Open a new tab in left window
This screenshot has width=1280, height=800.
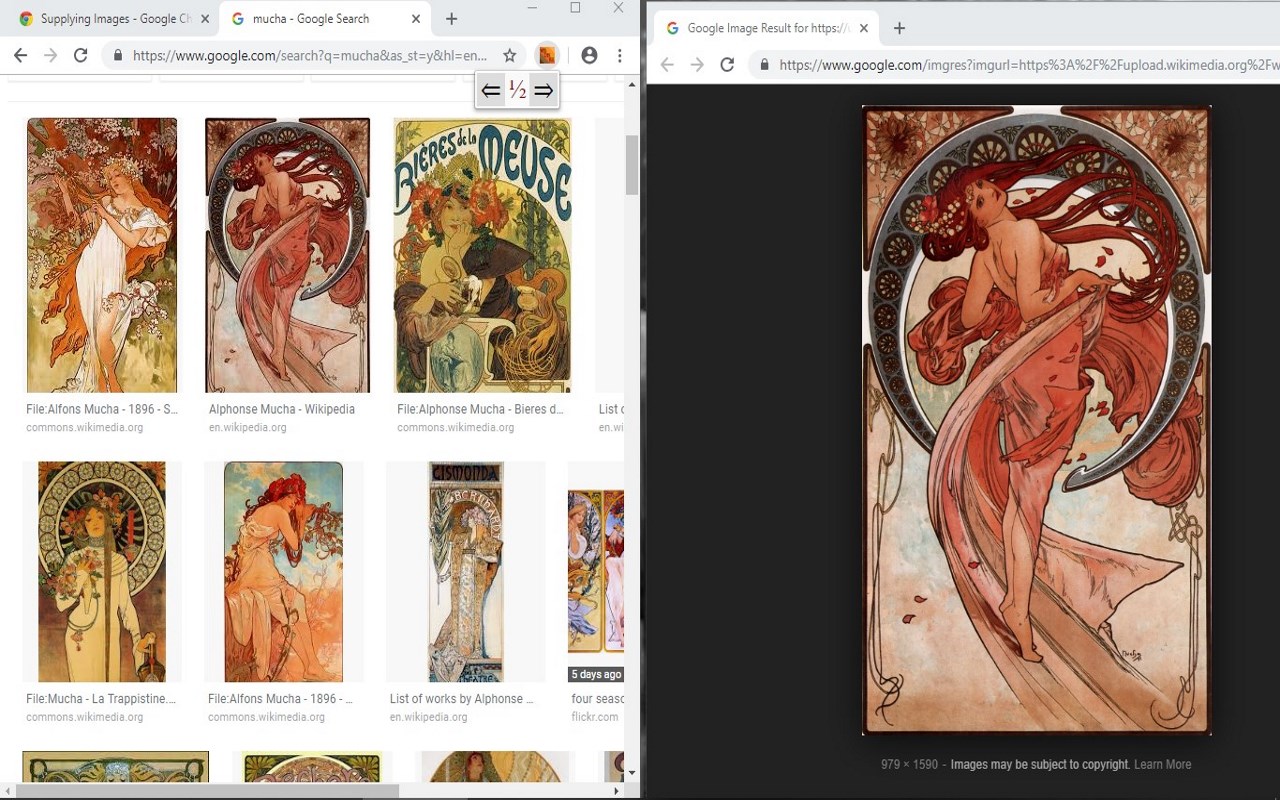tap(452, 19)
